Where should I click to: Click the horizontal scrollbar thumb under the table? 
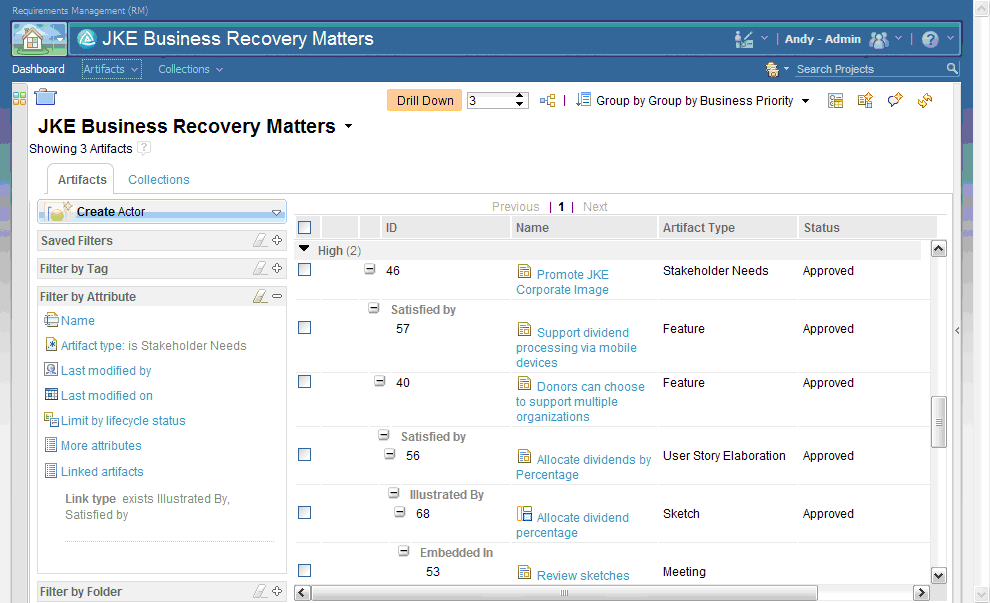pos(564,593)
